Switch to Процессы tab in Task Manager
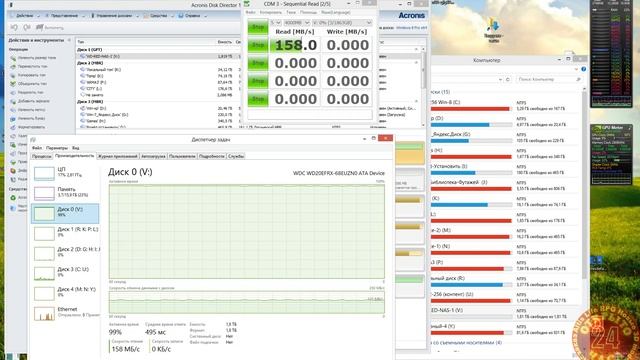Screen dimensions: 640x360 pyautogui.click(x=42, y=156)
